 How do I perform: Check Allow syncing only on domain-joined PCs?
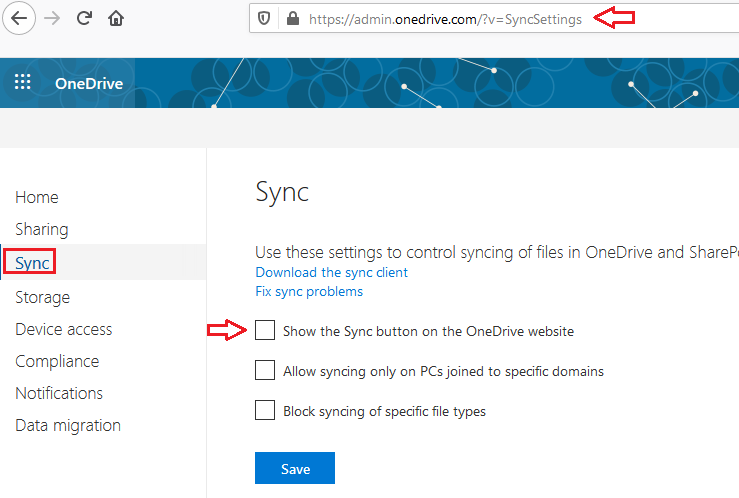point(265,370)
